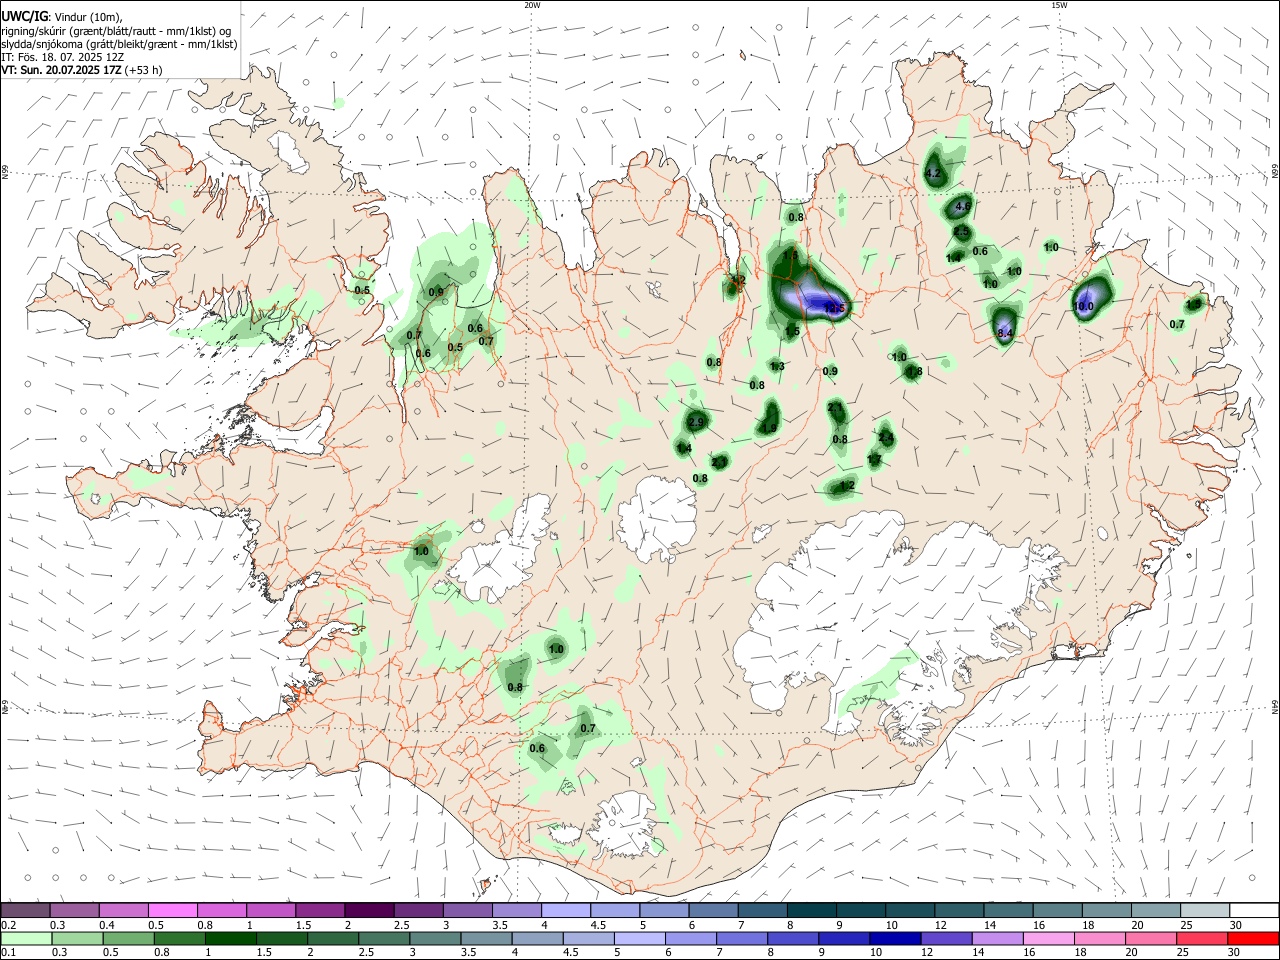The image size is (1280, 960).
Task: Click the 0.2 label of the upper scale
Action: coord(7,925)
